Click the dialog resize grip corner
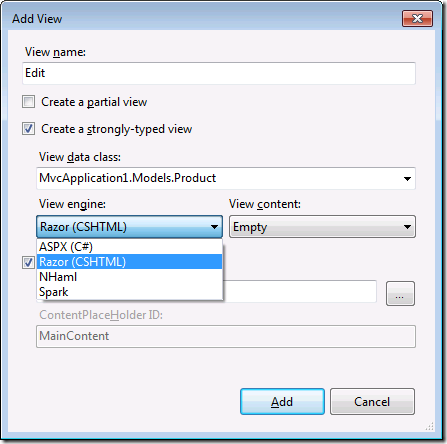447x444 pixels. (x=430, y=427)
